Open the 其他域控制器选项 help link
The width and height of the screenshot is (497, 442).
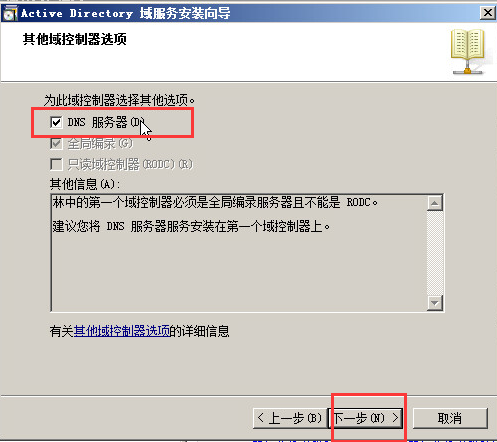(122, 331)
